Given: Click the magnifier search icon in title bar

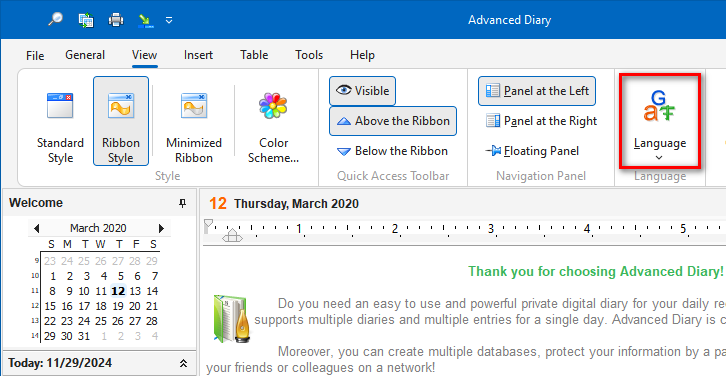Looking at the screenshot, I should pyautogui.click(x=56, y=19).
